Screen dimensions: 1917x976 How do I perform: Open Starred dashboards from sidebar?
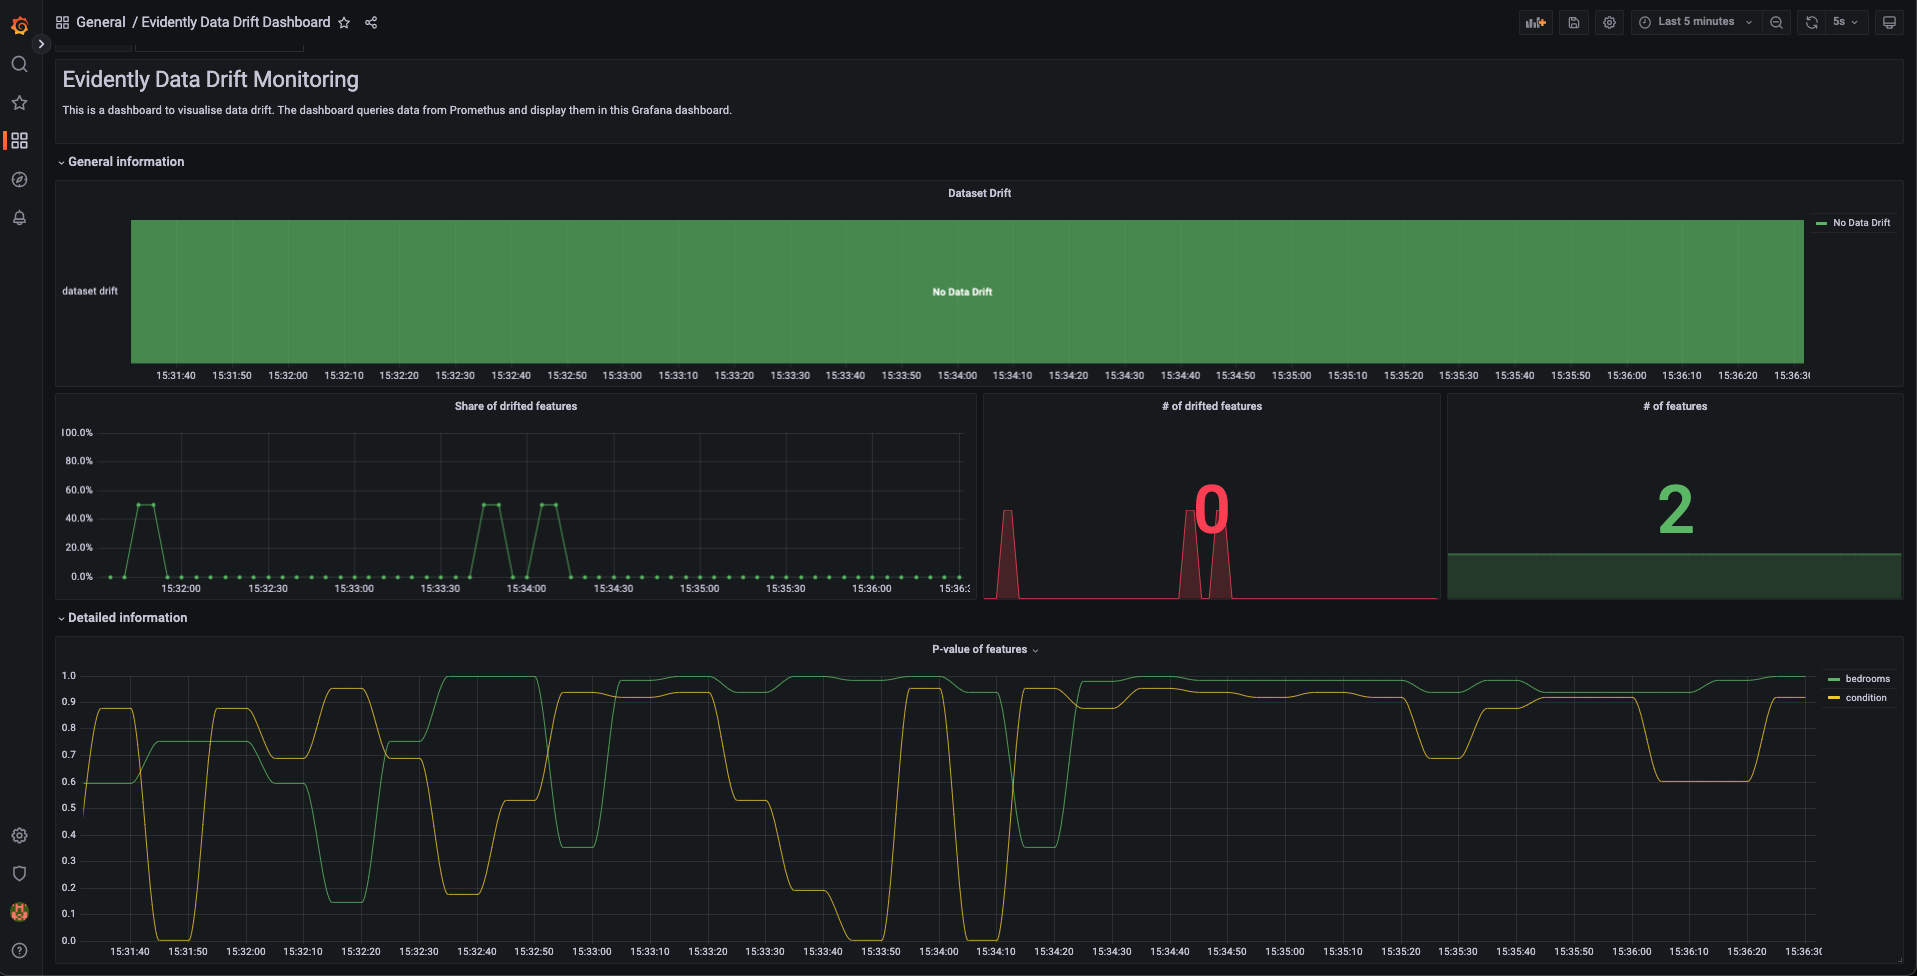coord(19,103)
